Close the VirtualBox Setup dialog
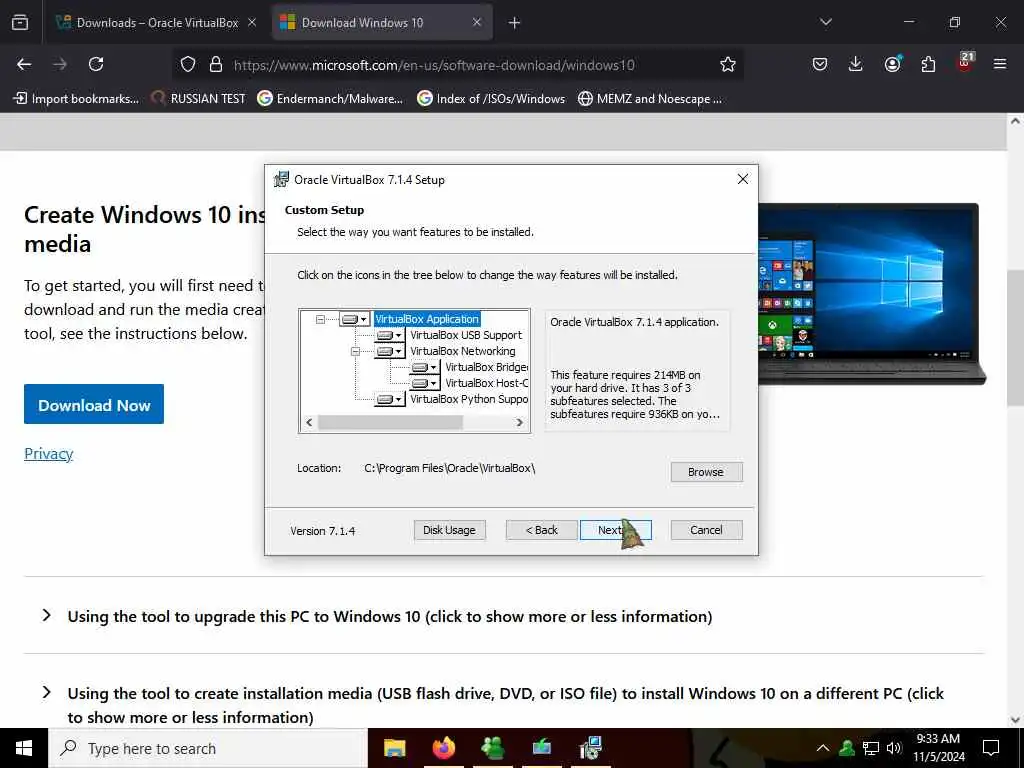The height and width of the screenshot is (768, 1024). (743, 179)
